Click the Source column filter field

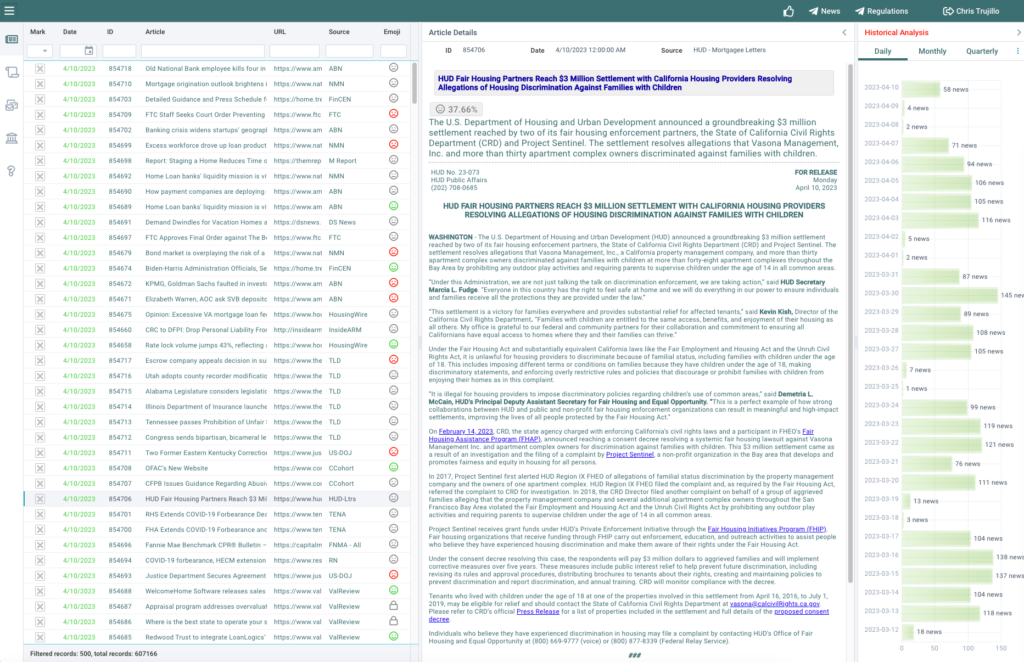pos(349,51)
